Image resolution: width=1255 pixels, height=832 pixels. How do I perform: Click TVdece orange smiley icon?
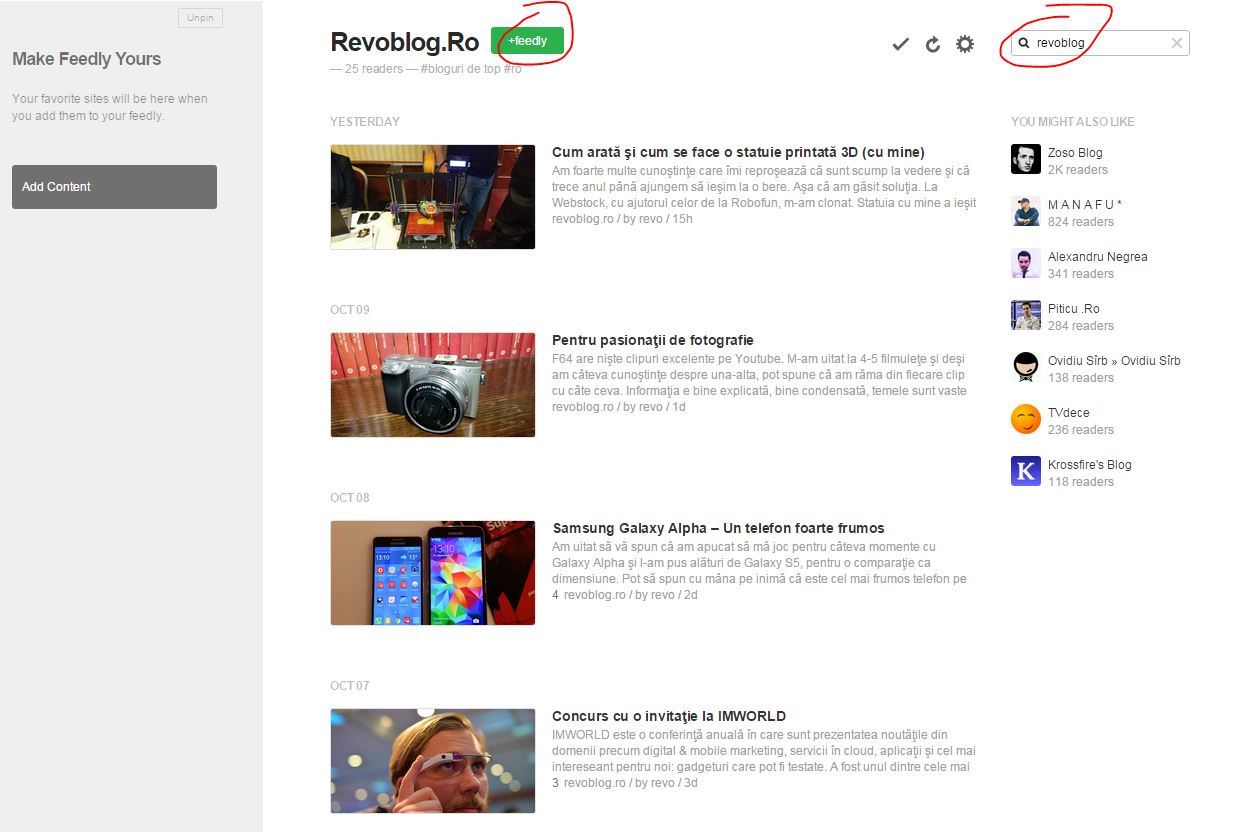1026,420
